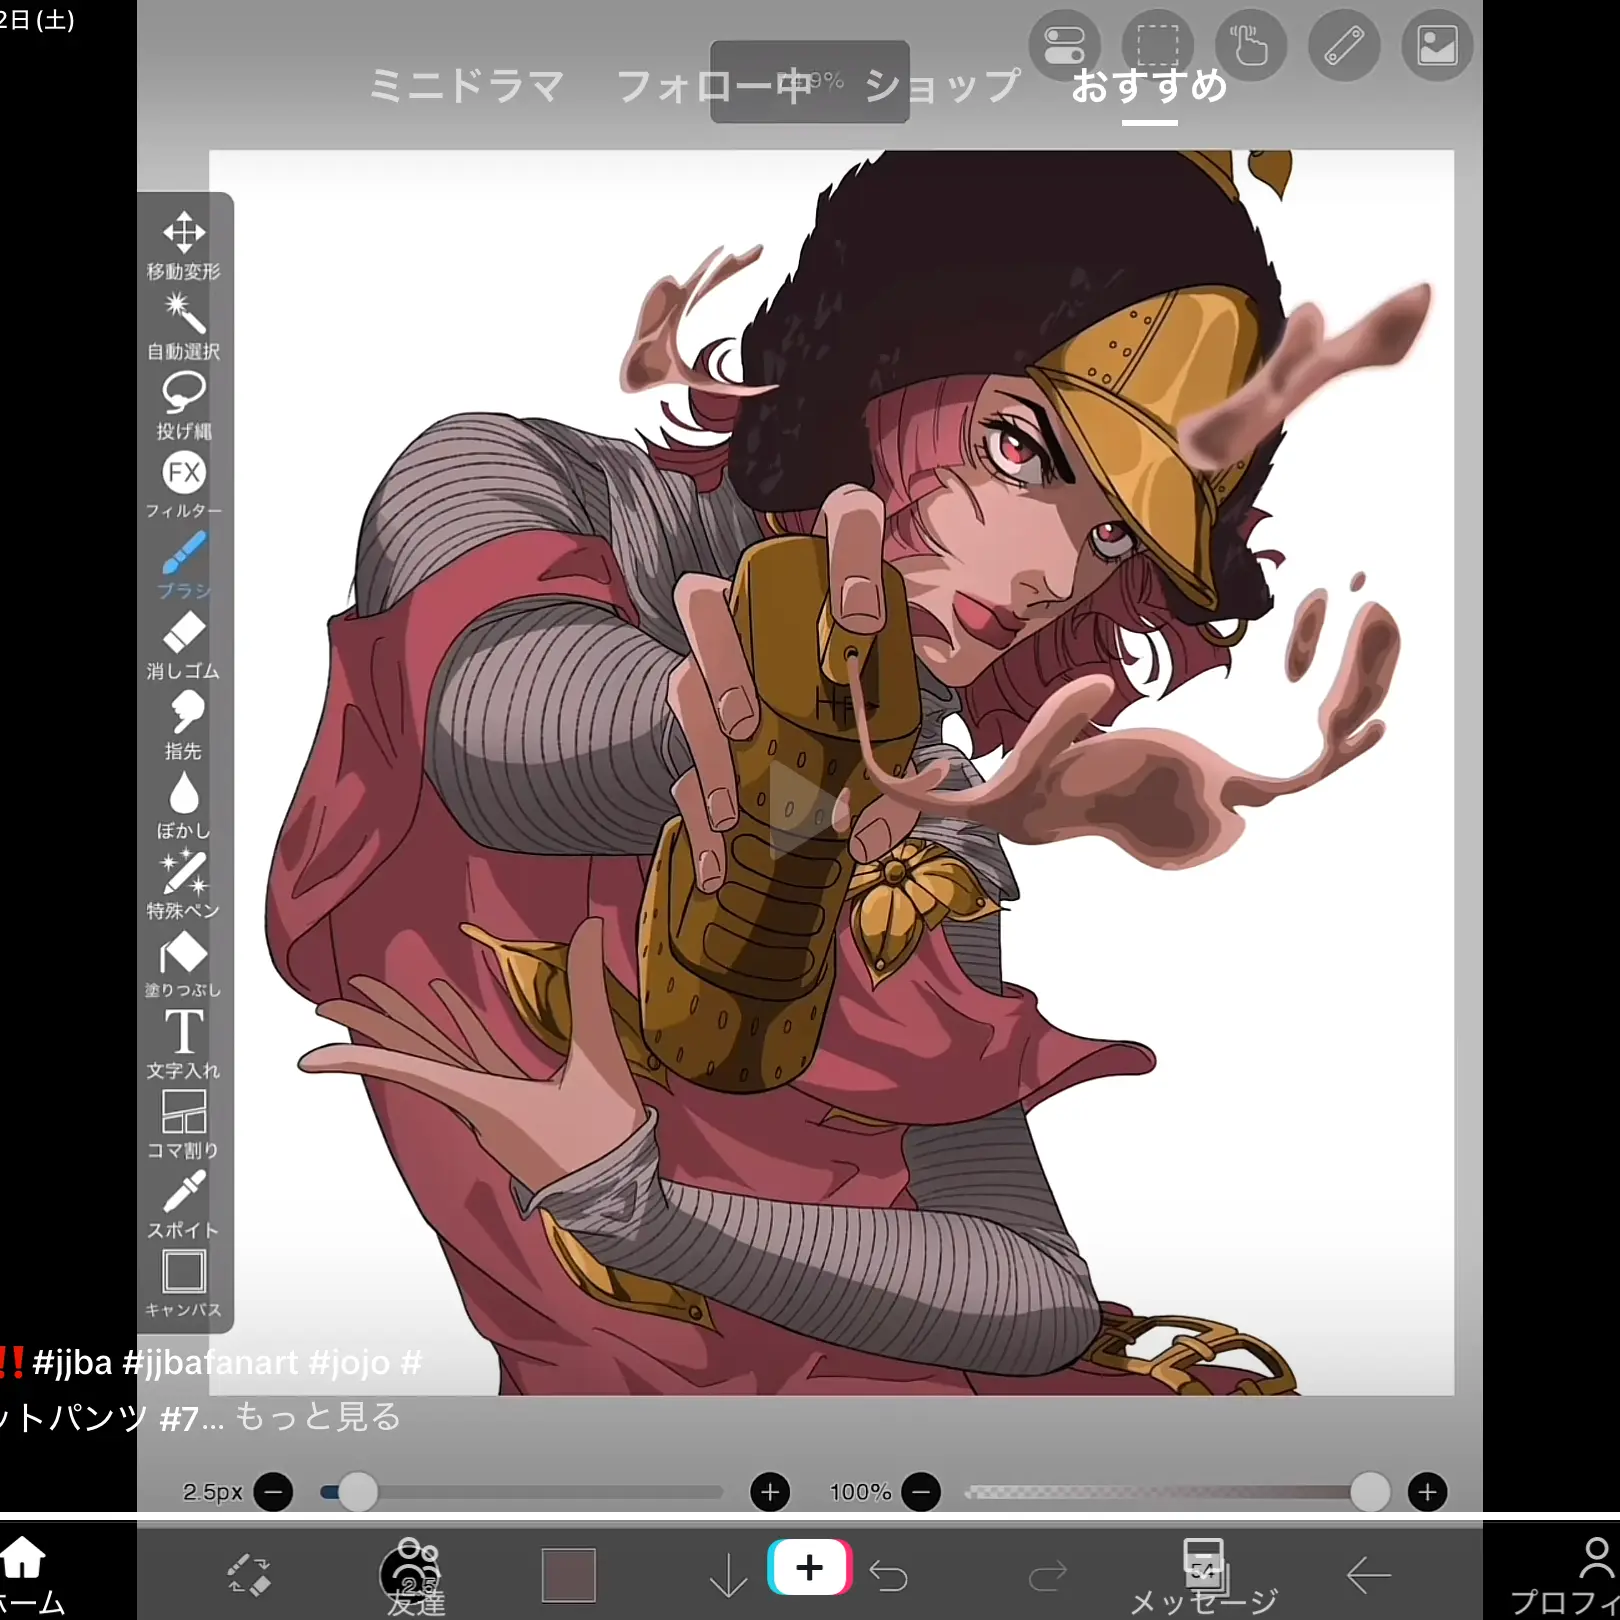This screenshot has width=1620, height=1620.
Task: Toggle the switch icon in top toolbar
Action: (x=1064, y=46)
